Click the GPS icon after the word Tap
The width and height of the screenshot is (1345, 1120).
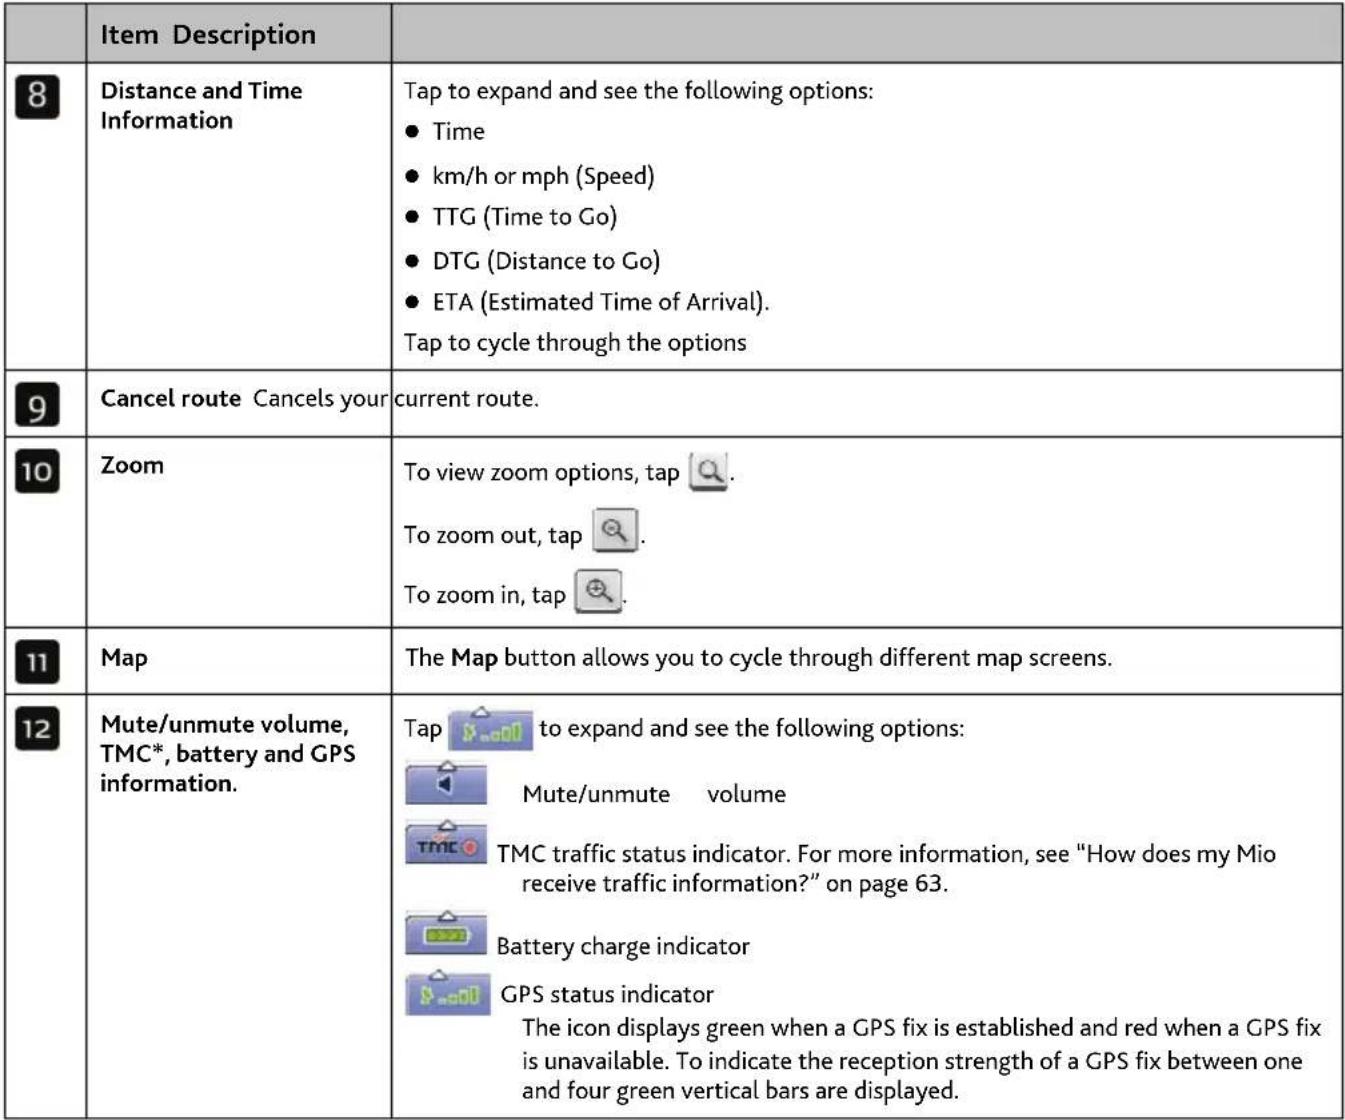[490, 729]
